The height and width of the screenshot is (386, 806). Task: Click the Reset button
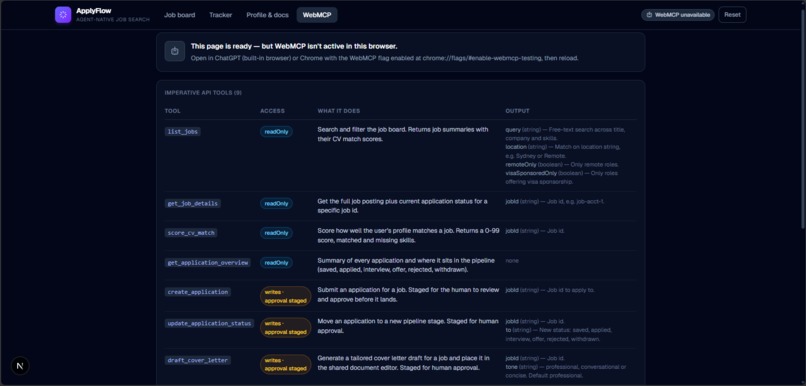pyautogui.click(x=732, y=15)
